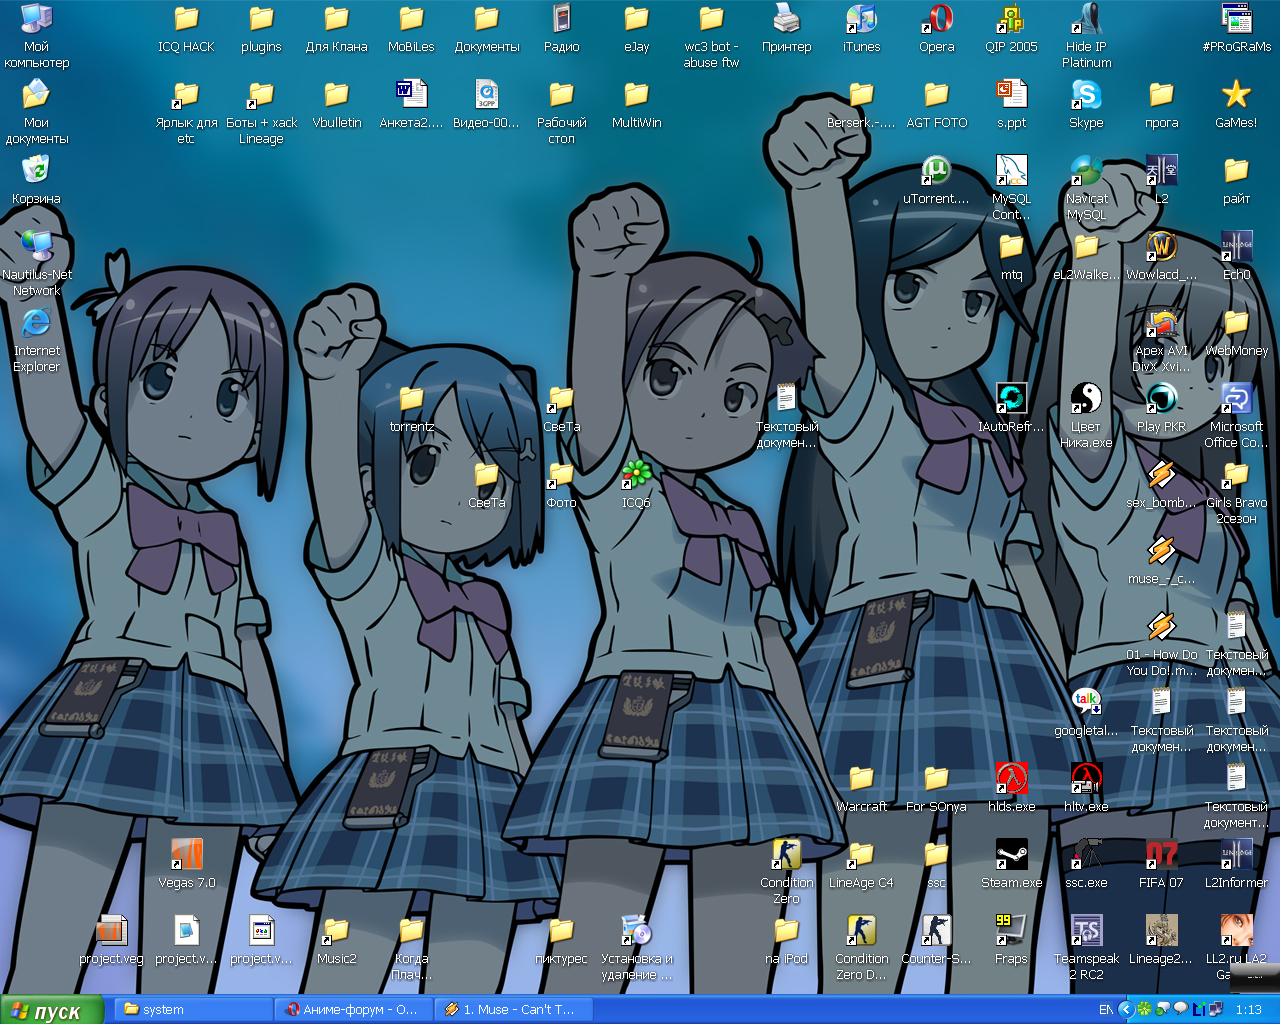Viewport: 1280px width, 1024px height.
Task: Expand hidden system tray icons arrow
Action: (x=1126, y=1010)
